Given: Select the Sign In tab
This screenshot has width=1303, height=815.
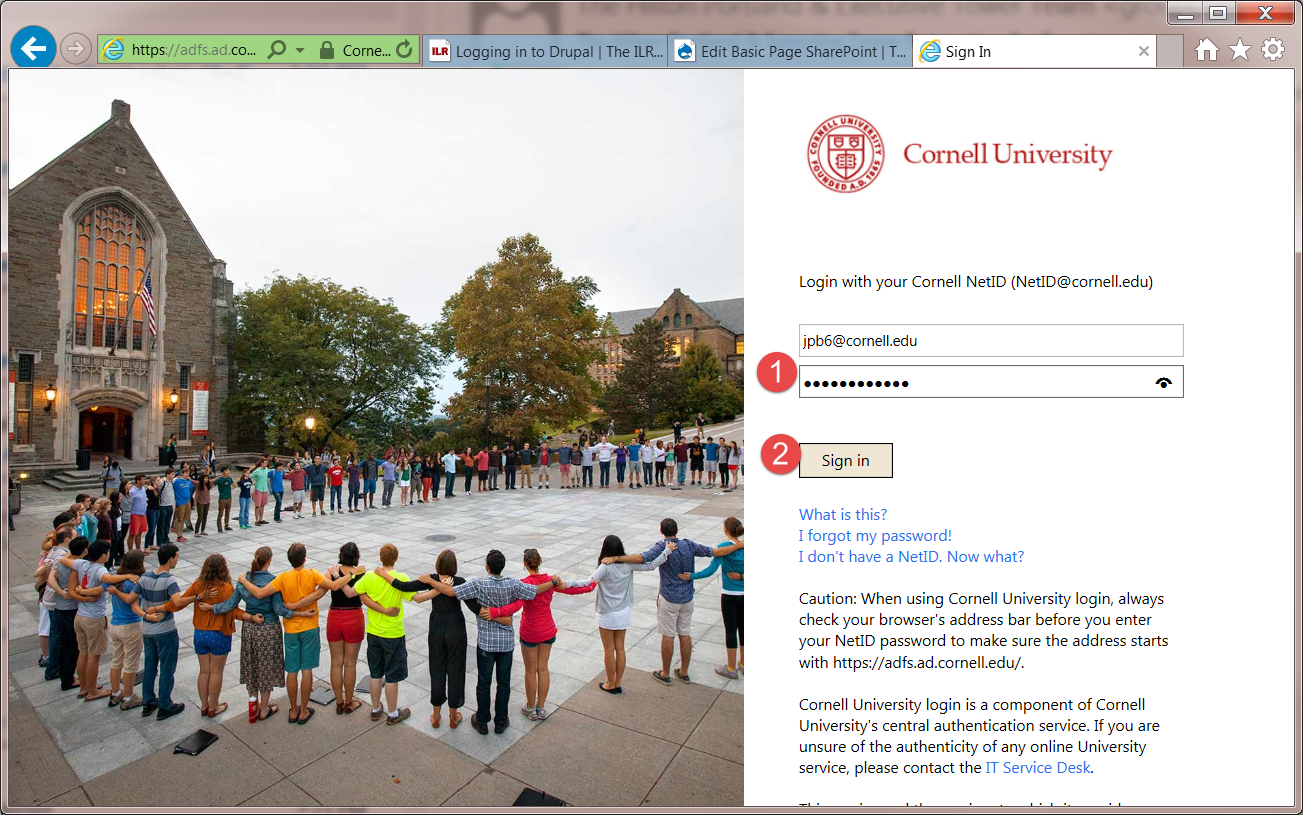Looking at the screenshot, I should tap(1034, 51).
